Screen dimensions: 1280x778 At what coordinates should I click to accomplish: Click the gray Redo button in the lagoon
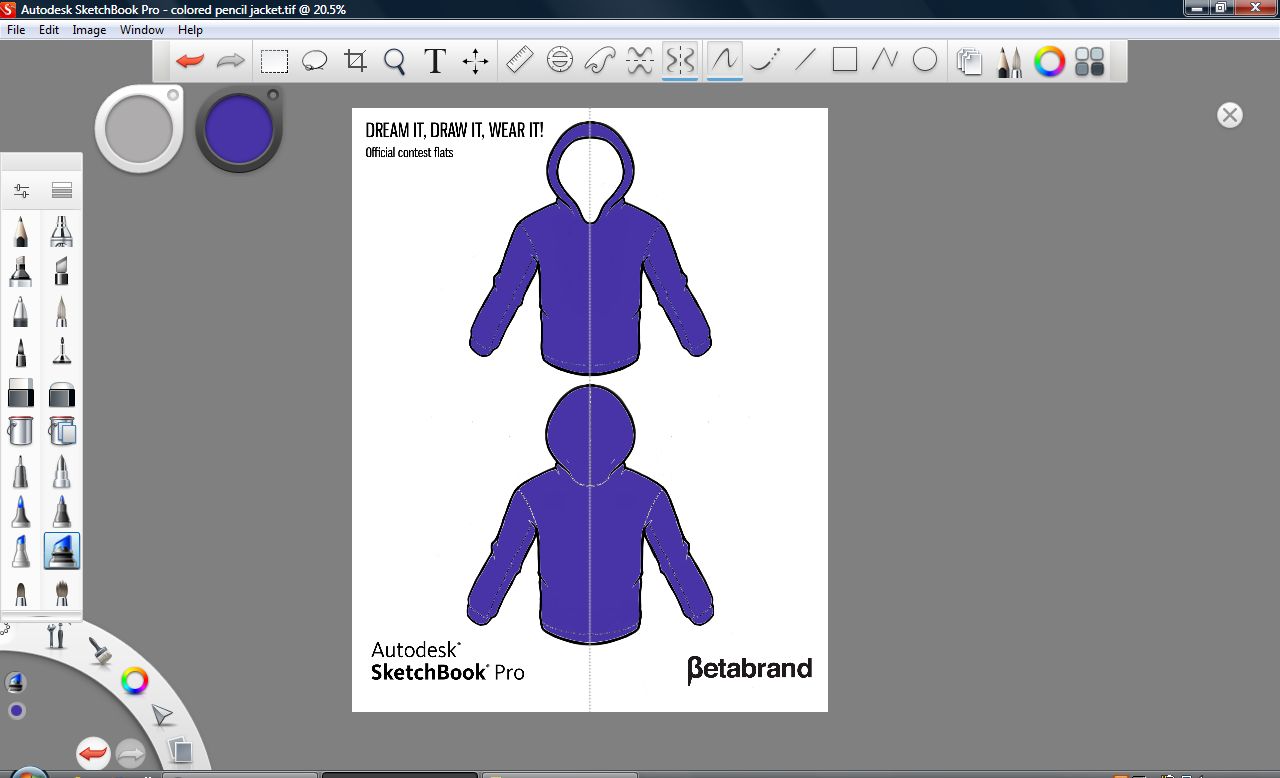(x=131, y=753)
